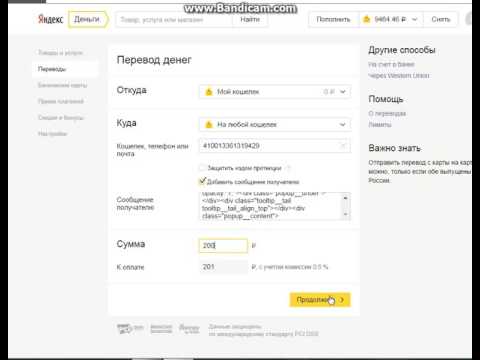
Task: Open Через Western Union link
Action: 399,75
